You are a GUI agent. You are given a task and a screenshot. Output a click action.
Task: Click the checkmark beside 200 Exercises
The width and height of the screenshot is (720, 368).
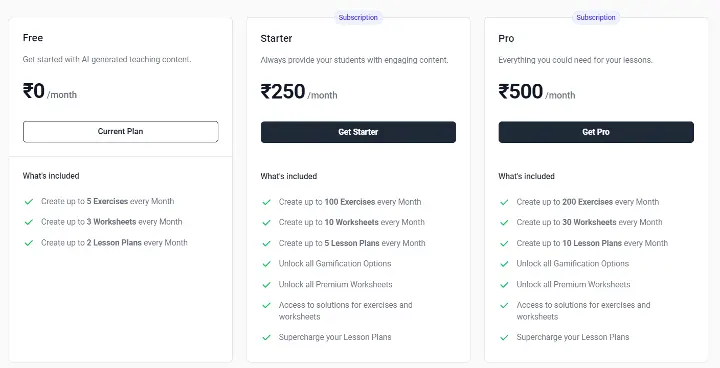coord(504,202)
